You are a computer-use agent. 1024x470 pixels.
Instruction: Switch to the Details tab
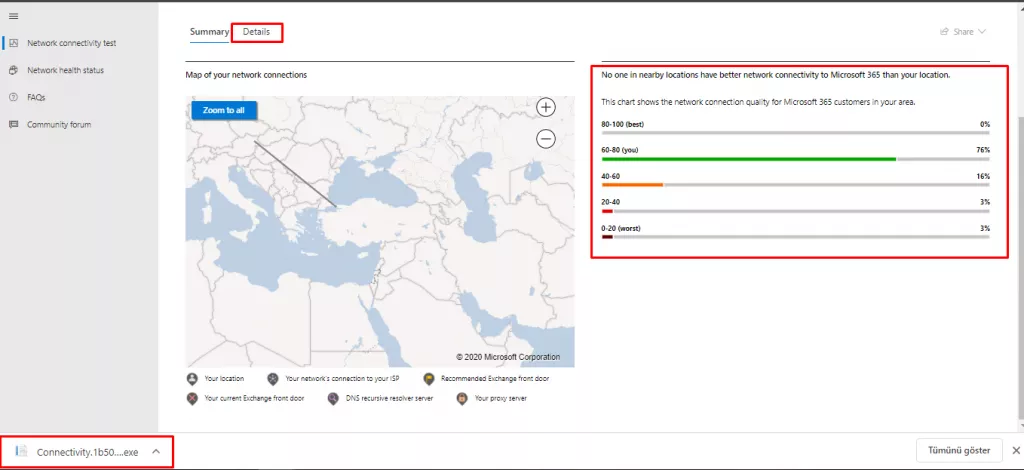click(x=256, y=32)
